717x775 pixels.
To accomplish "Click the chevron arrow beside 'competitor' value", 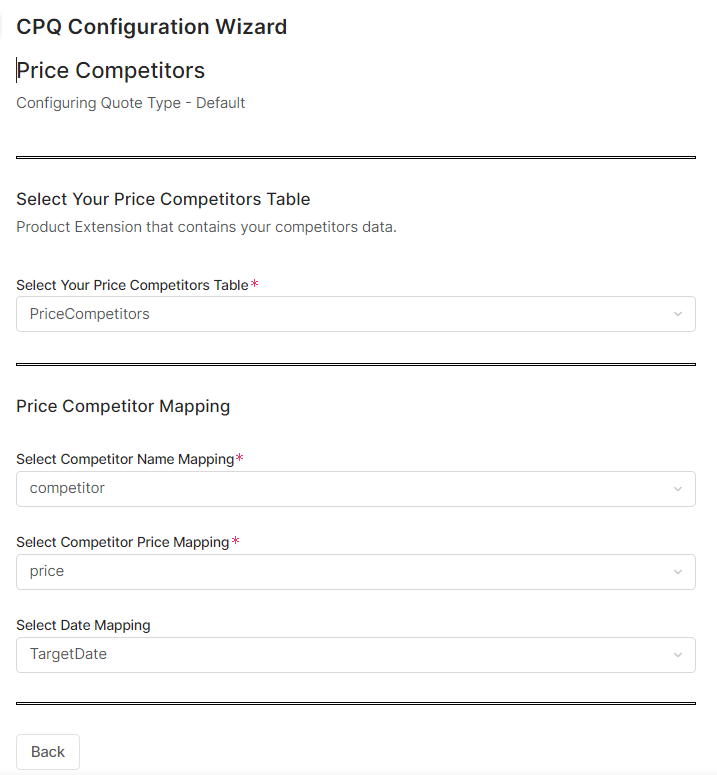I will pos(677,489).
